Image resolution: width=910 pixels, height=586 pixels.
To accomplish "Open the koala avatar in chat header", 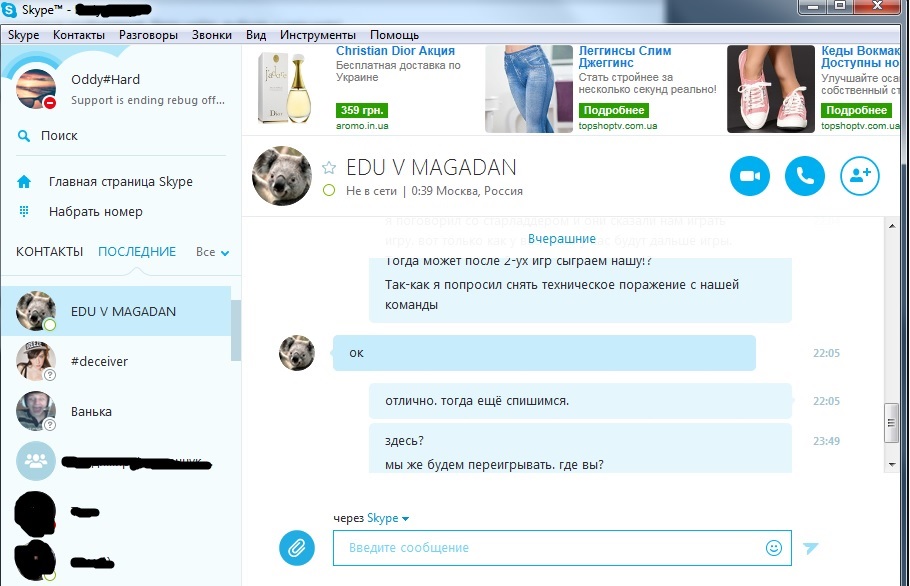I will (x=282, y=176).
